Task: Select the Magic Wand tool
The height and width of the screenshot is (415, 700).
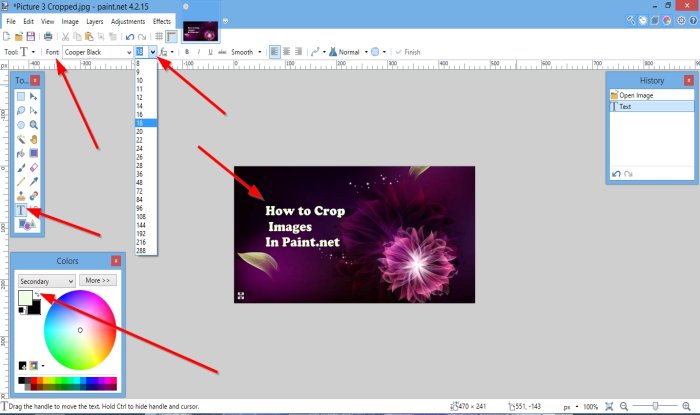Action: pyautogui.click(x=21, y=139)
